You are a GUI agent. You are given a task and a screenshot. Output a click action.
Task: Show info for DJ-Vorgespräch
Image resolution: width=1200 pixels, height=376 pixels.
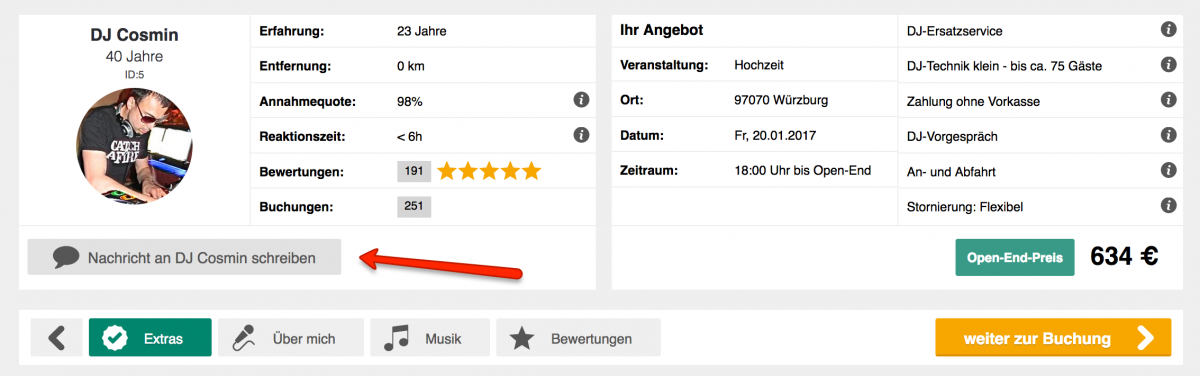[x=1167, y=135]
